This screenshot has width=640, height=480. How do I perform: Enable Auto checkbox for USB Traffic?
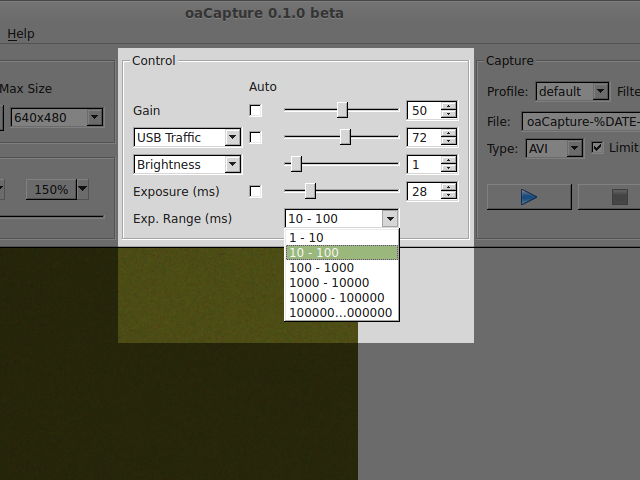tap(256, 138)
